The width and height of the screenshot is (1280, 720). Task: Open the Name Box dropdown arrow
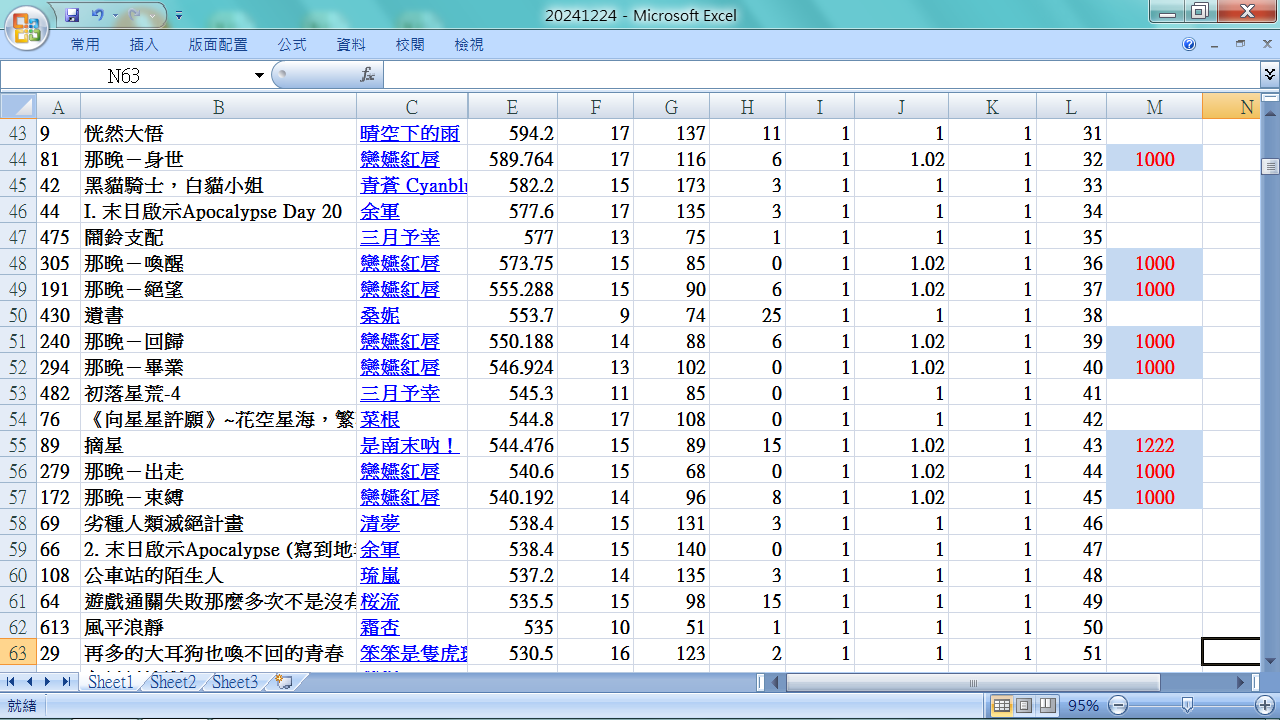coord(260,75)
